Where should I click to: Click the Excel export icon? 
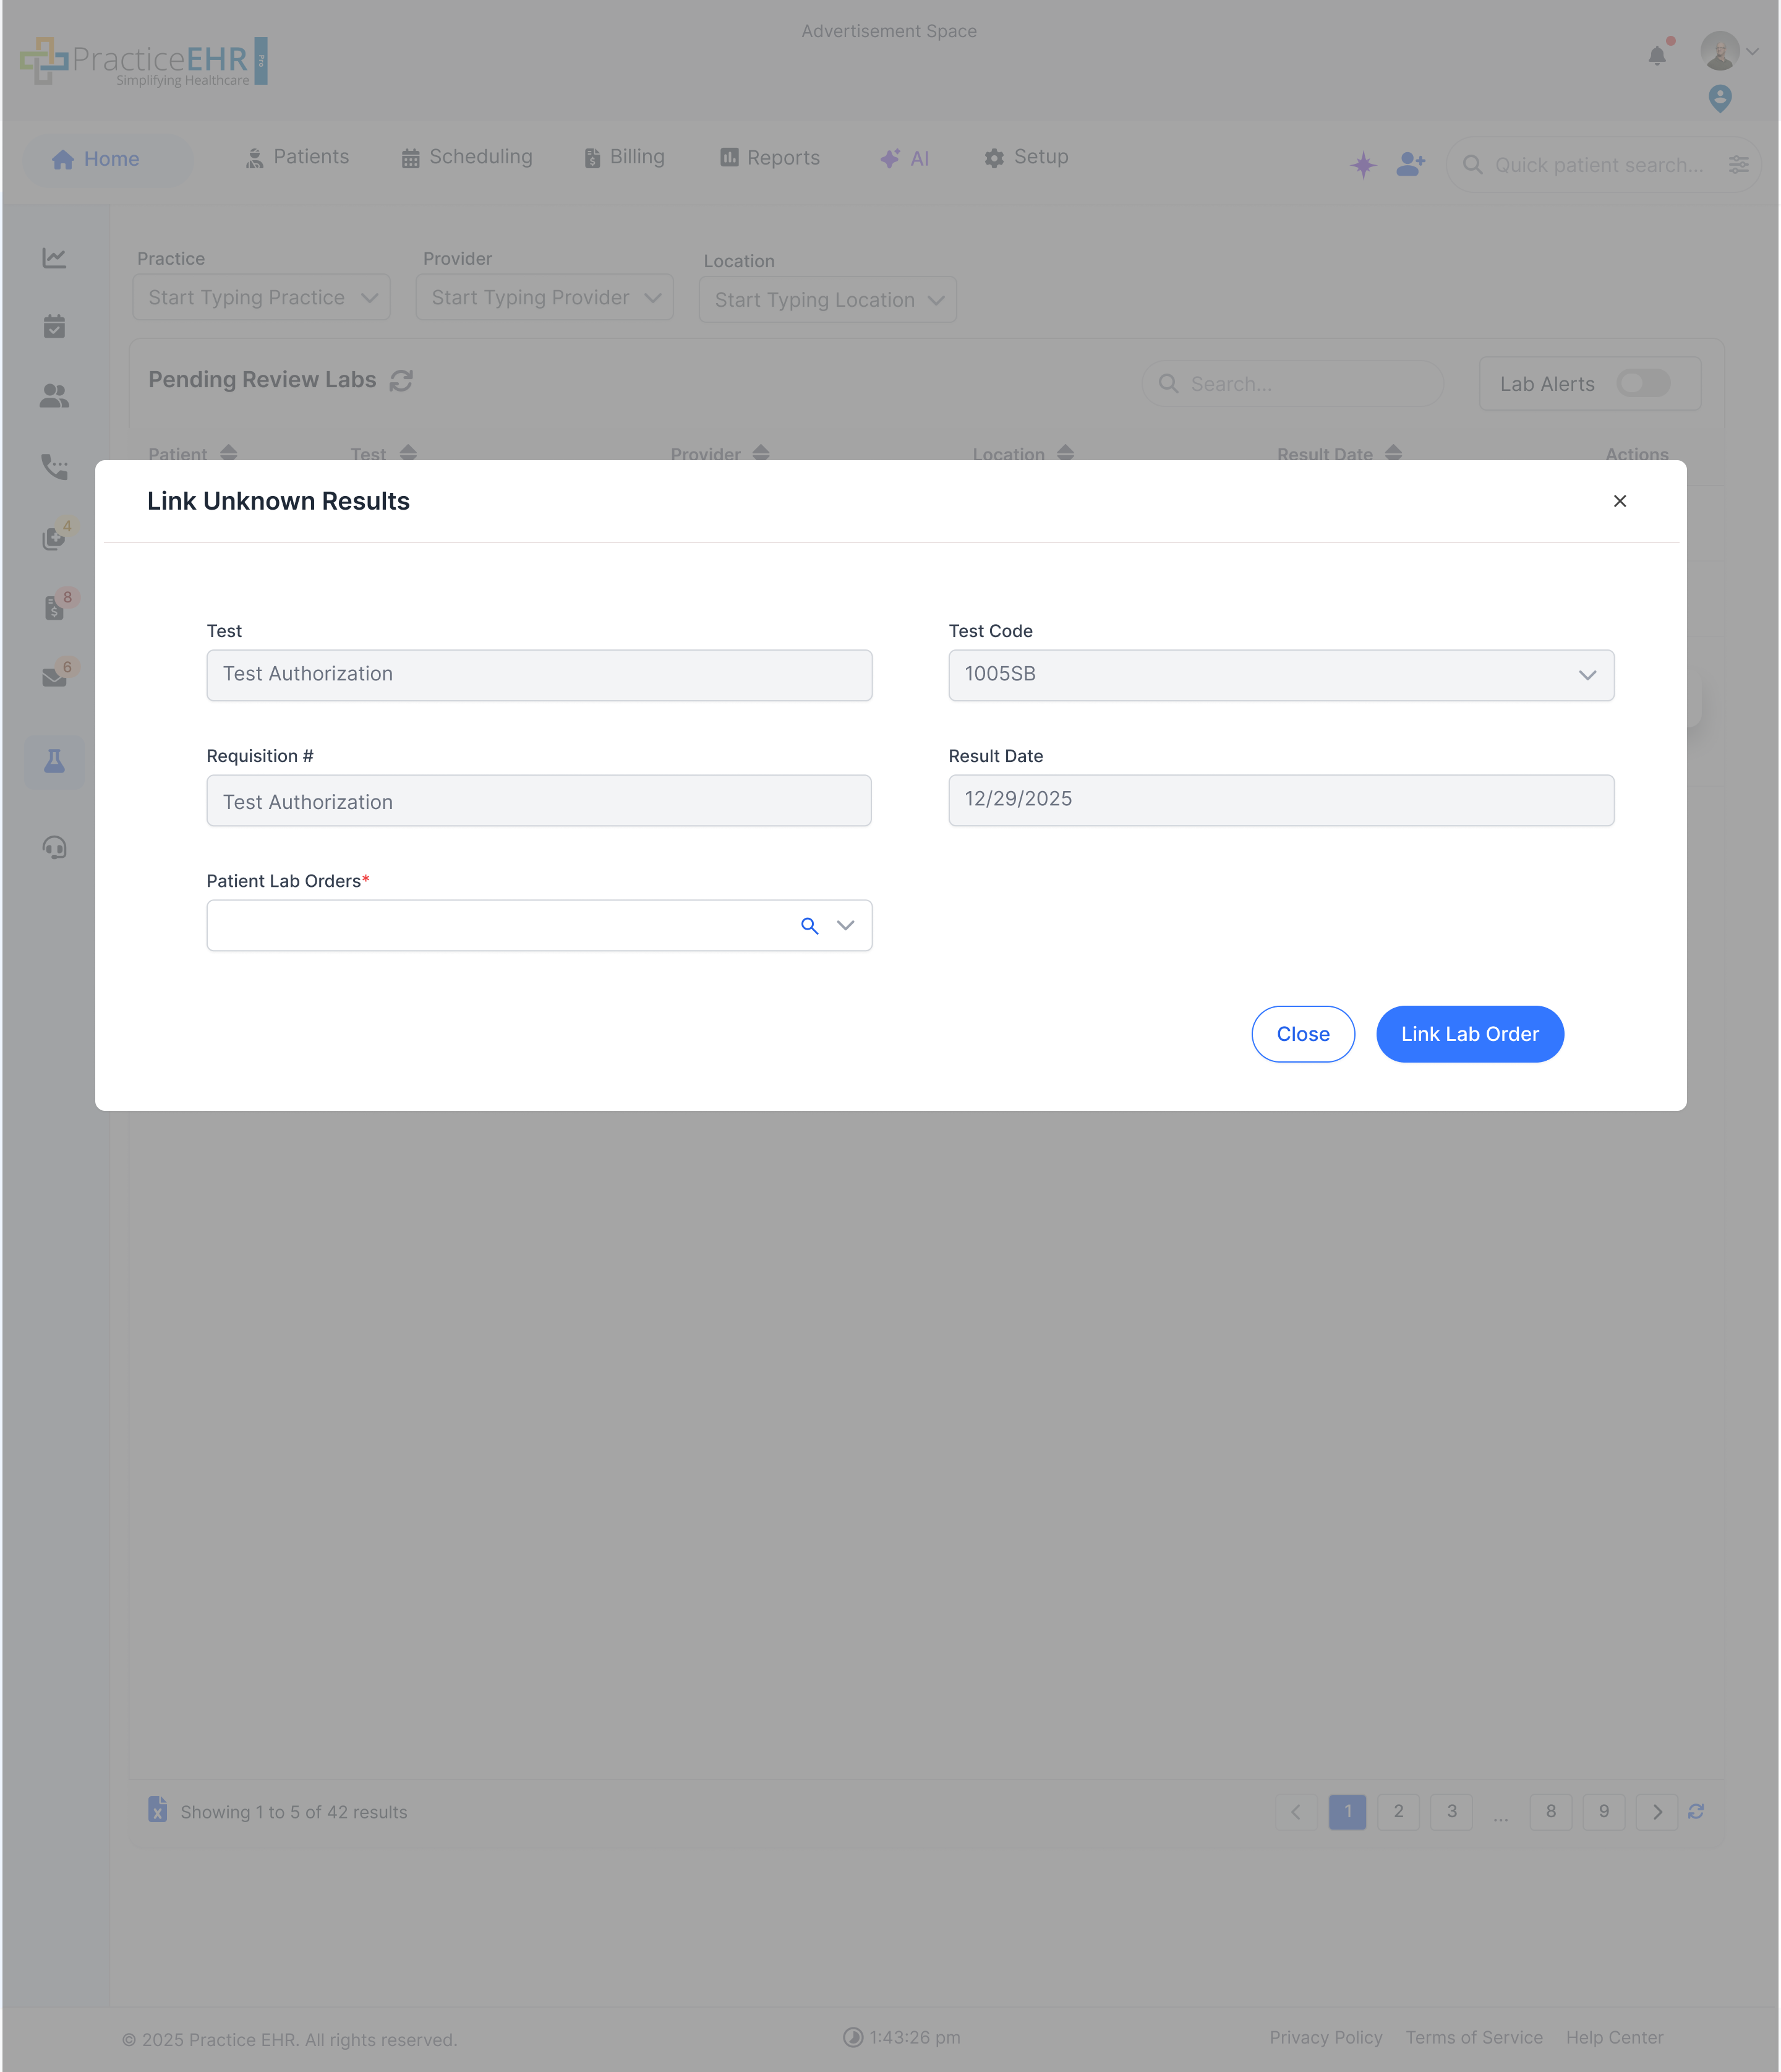pos(157,1810)
